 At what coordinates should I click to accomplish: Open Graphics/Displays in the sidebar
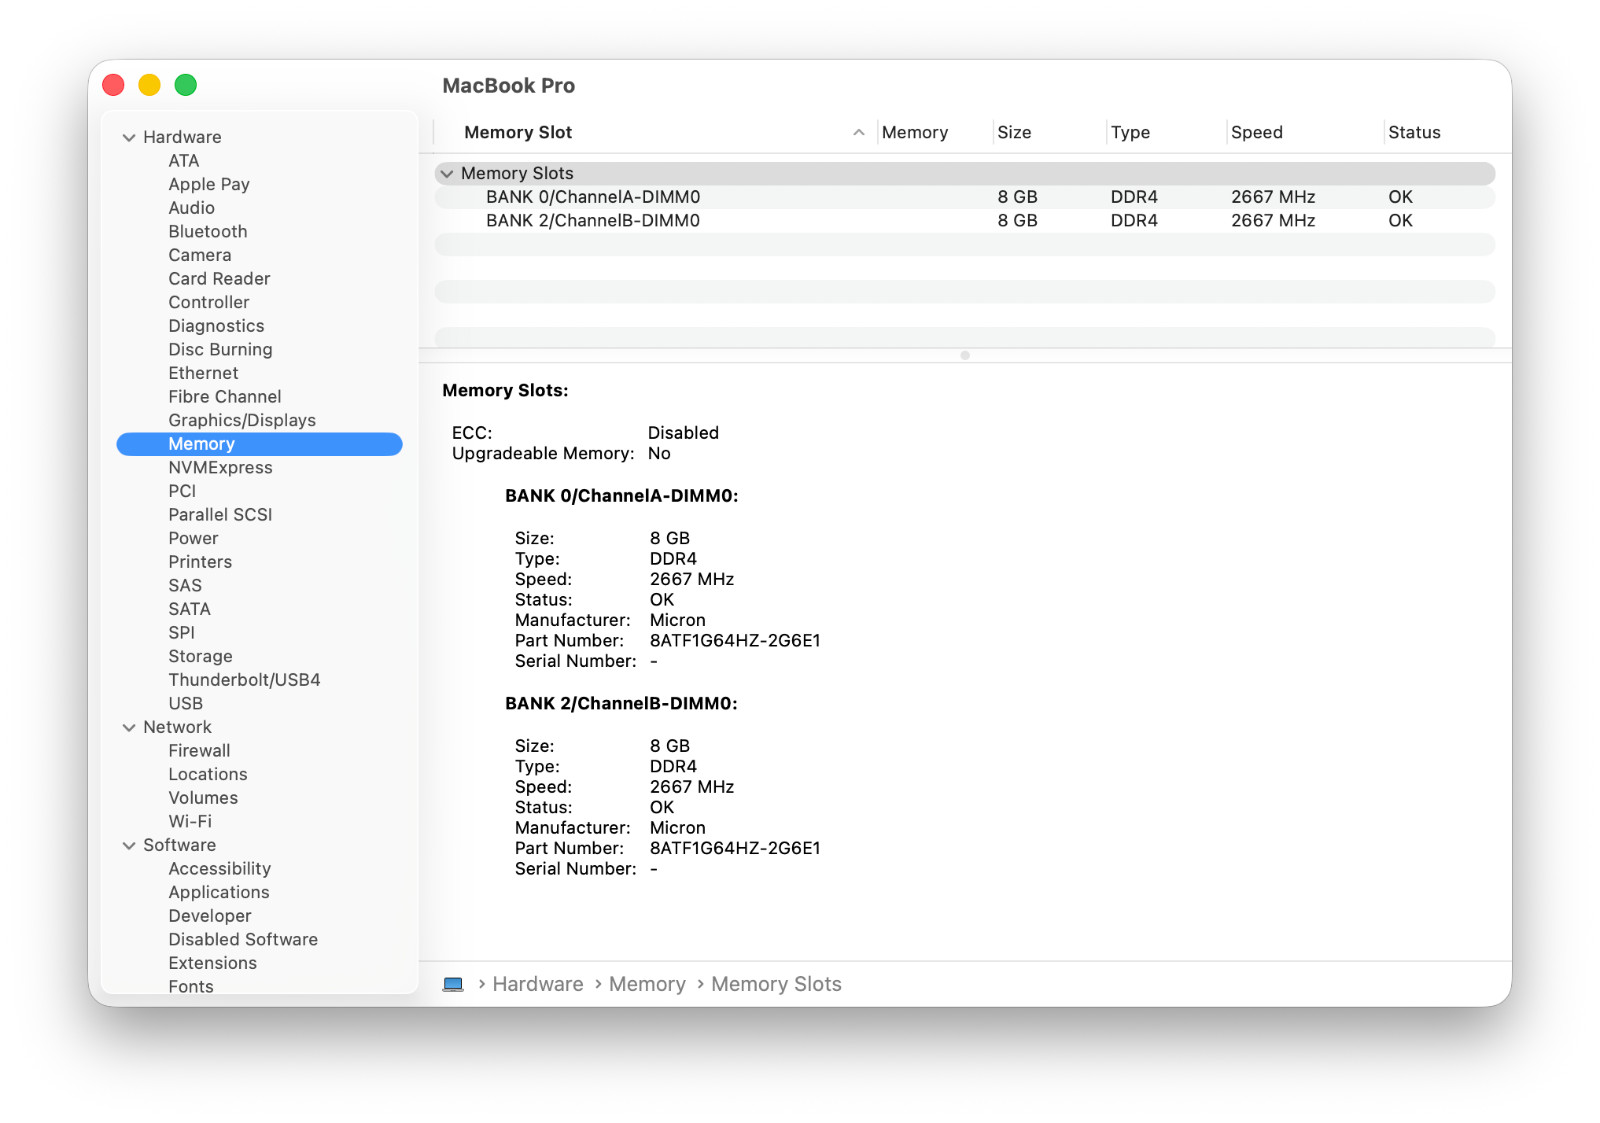242,420
